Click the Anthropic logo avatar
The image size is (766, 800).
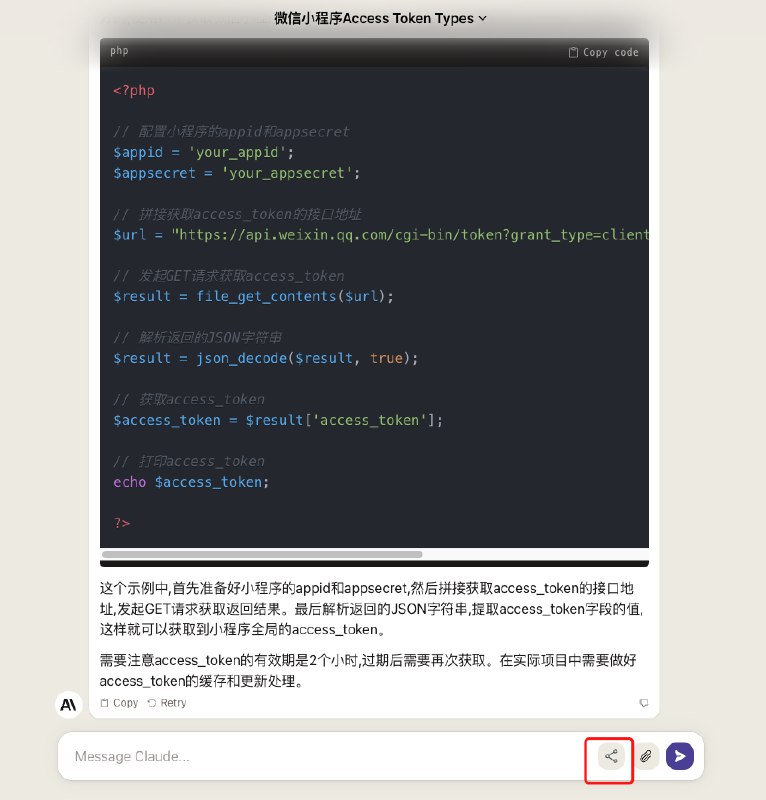pos(68,705)
